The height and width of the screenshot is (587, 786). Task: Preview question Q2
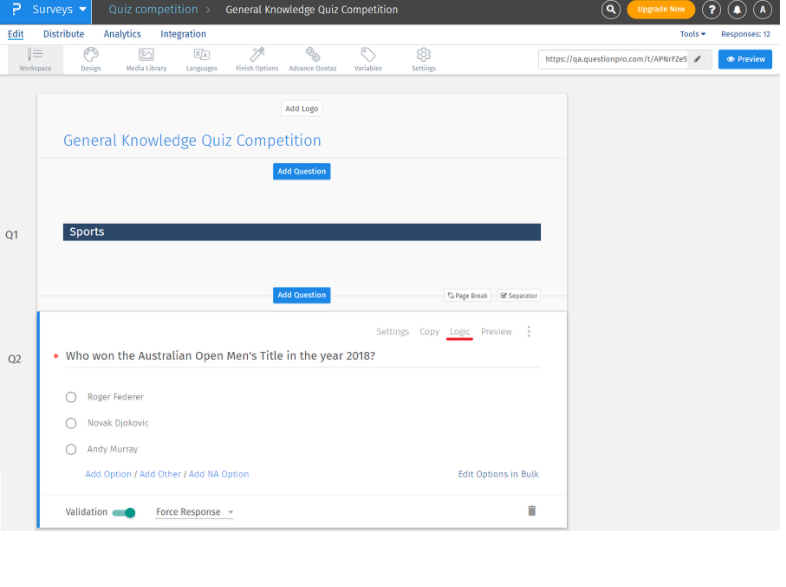click(x=496, y=331)
